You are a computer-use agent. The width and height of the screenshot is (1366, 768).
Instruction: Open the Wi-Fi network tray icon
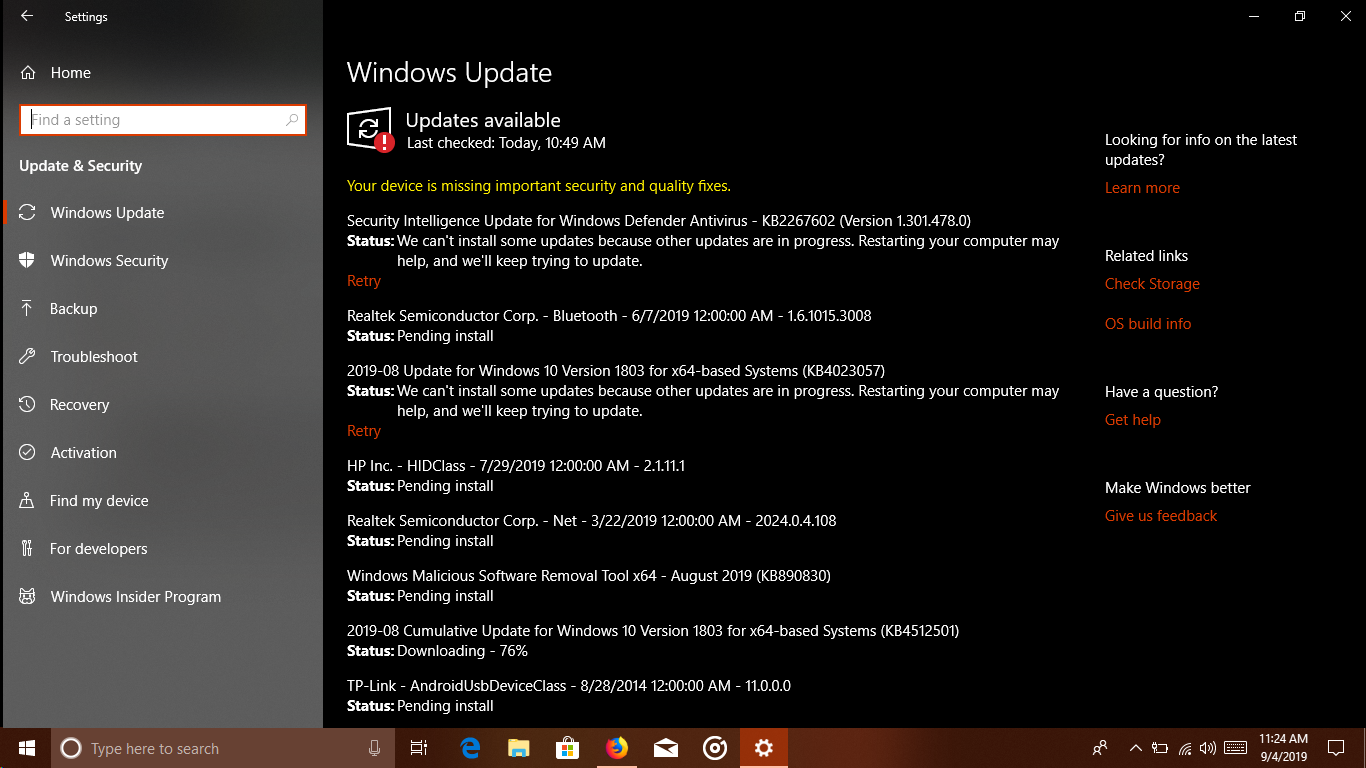coord(1185,748)
